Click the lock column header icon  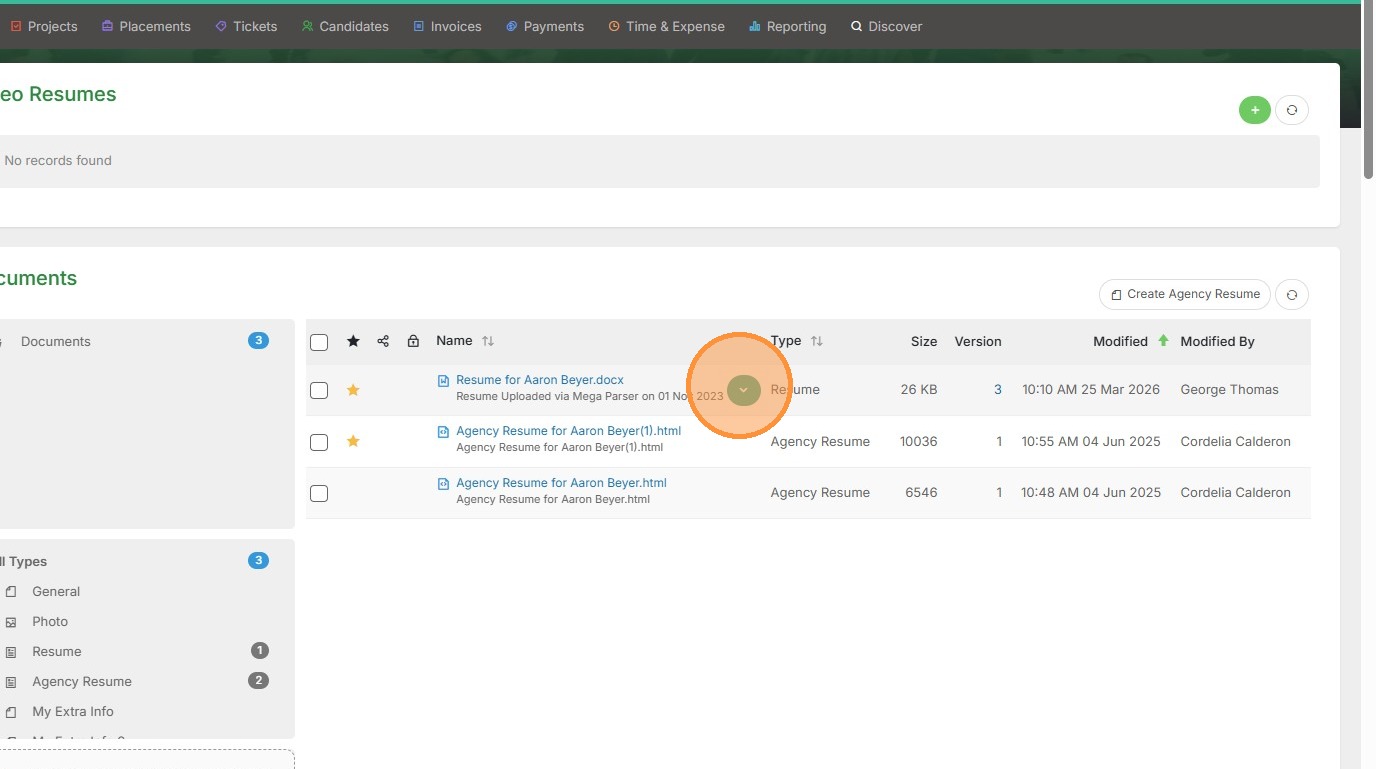click(413, 341)
